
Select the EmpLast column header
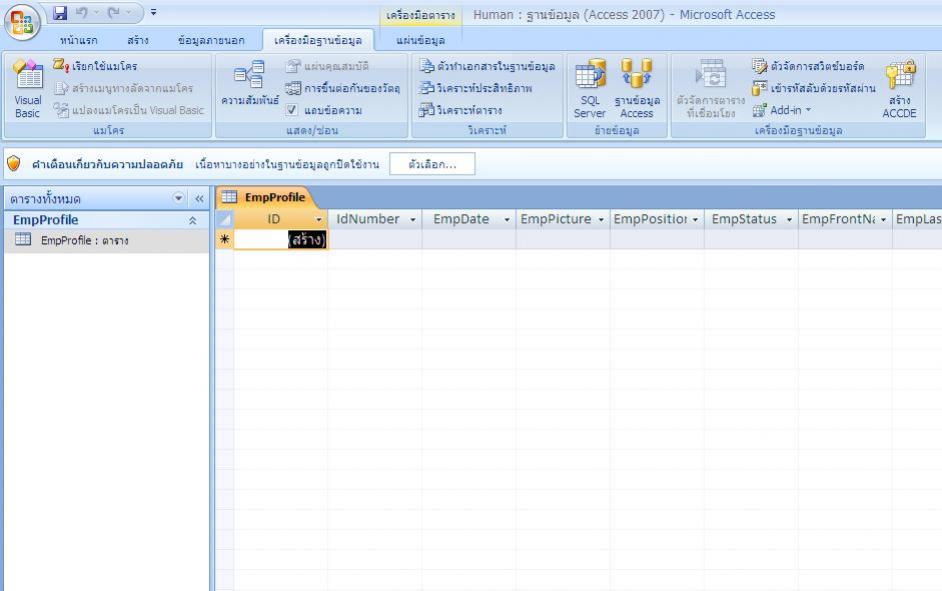click(x=917, y=219)
